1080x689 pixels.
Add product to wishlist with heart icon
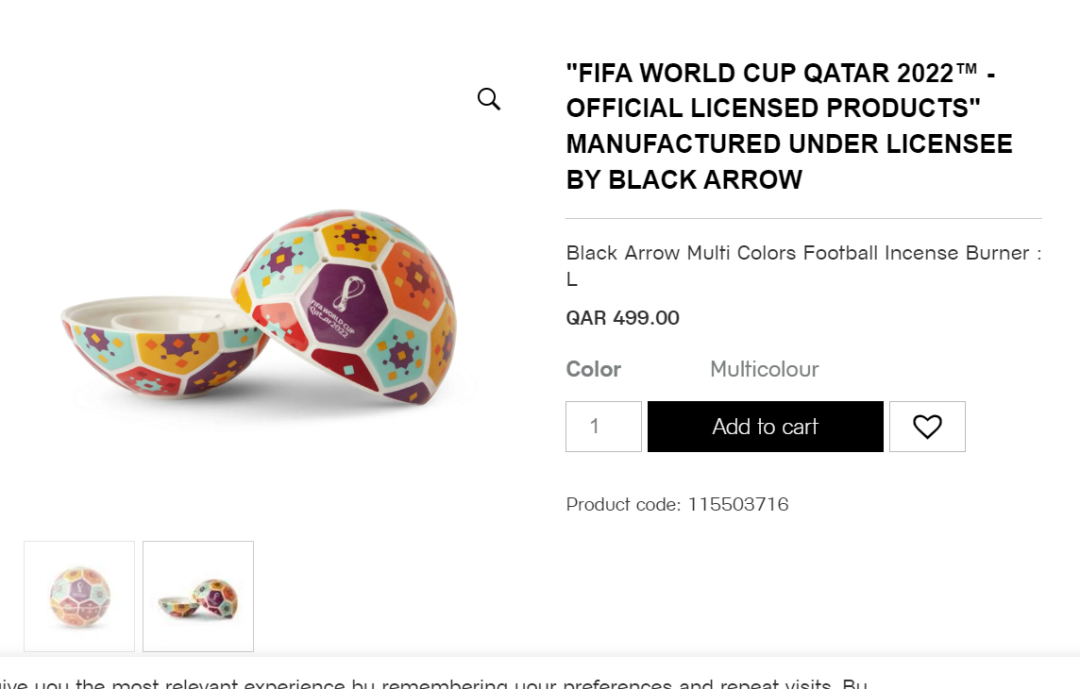927,427
